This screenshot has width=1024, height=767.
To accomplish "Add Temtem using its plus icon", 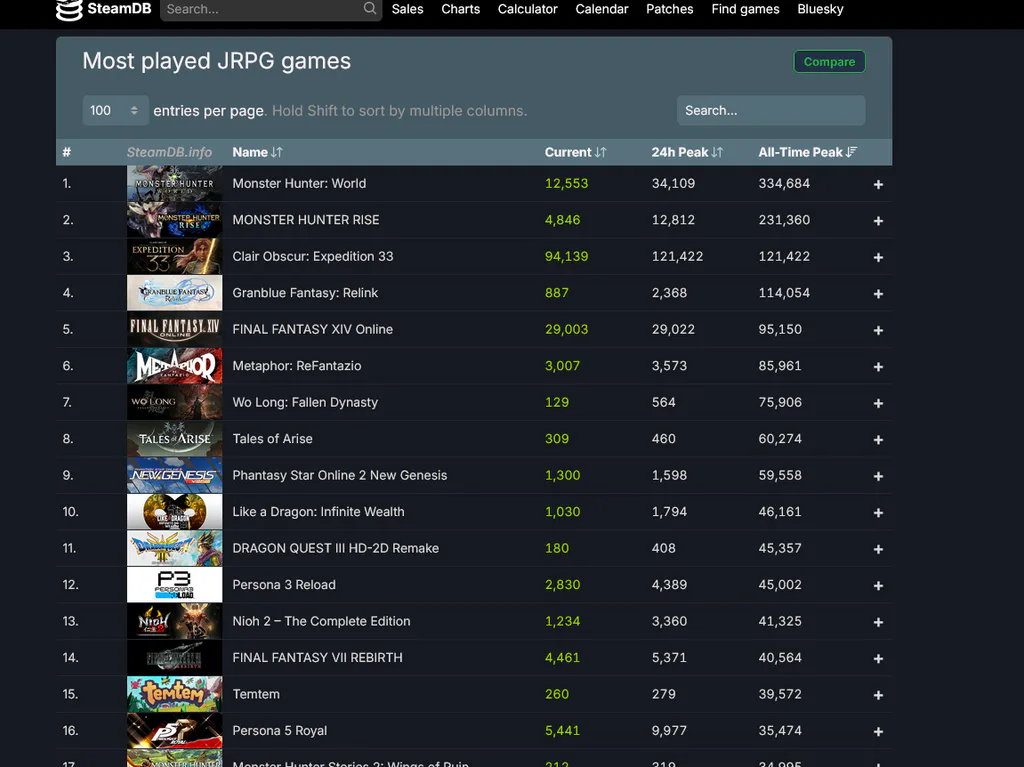I will point(878,695).
